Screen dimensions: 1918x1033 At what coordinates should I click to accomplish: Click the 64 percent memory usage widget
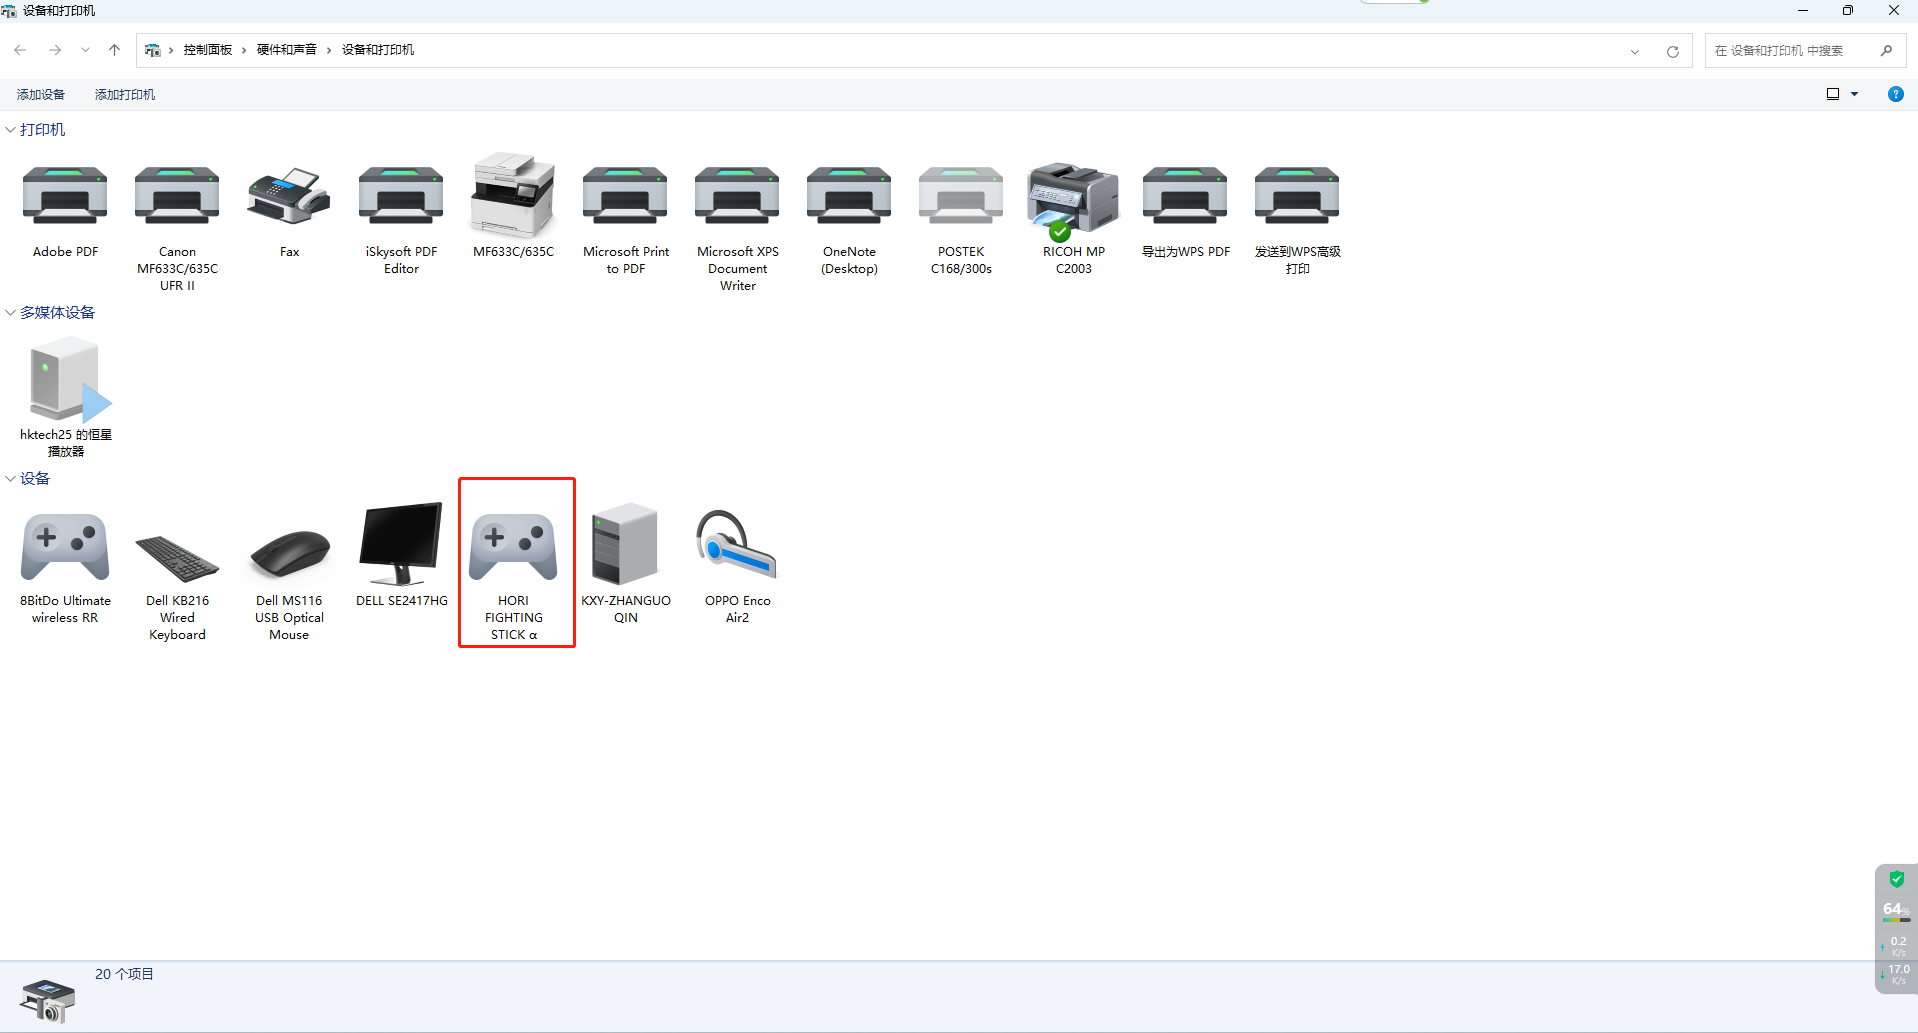coord(1895,910)
